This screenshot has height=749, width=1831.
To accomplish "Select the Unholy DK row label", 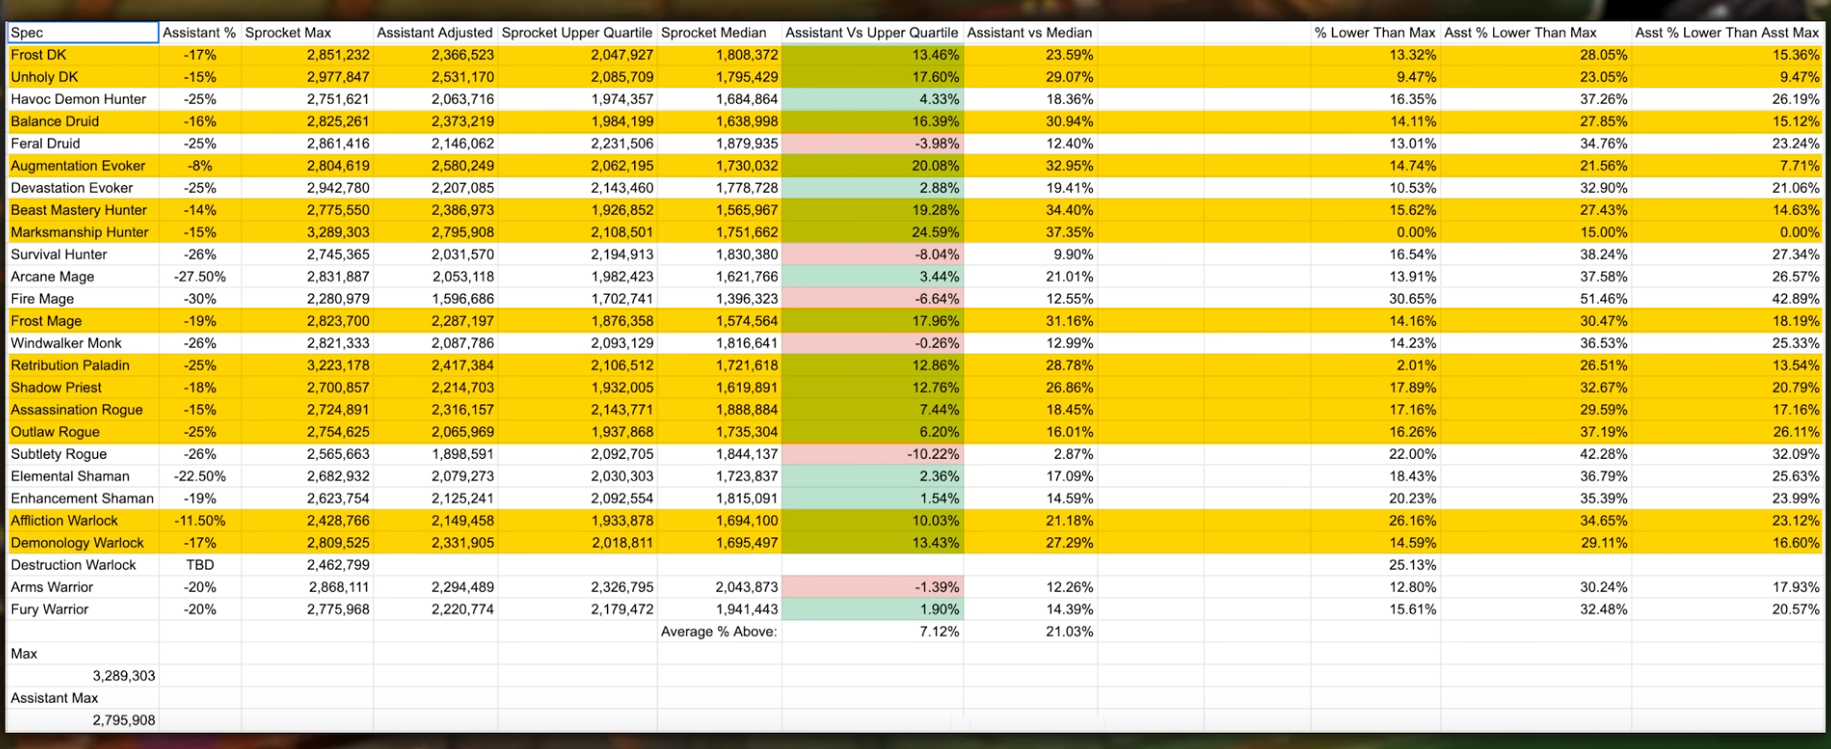I will tap(83, 77).
